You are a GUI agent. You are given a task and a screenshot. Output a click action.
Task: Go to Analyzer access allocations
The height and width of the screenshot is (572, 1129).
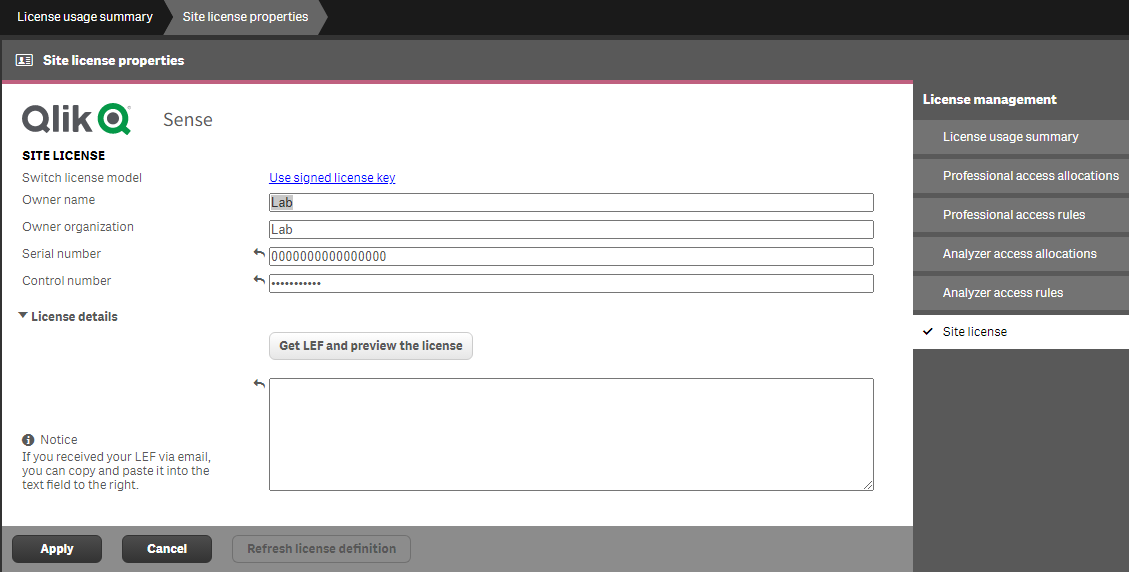(x=1020, y=254)
